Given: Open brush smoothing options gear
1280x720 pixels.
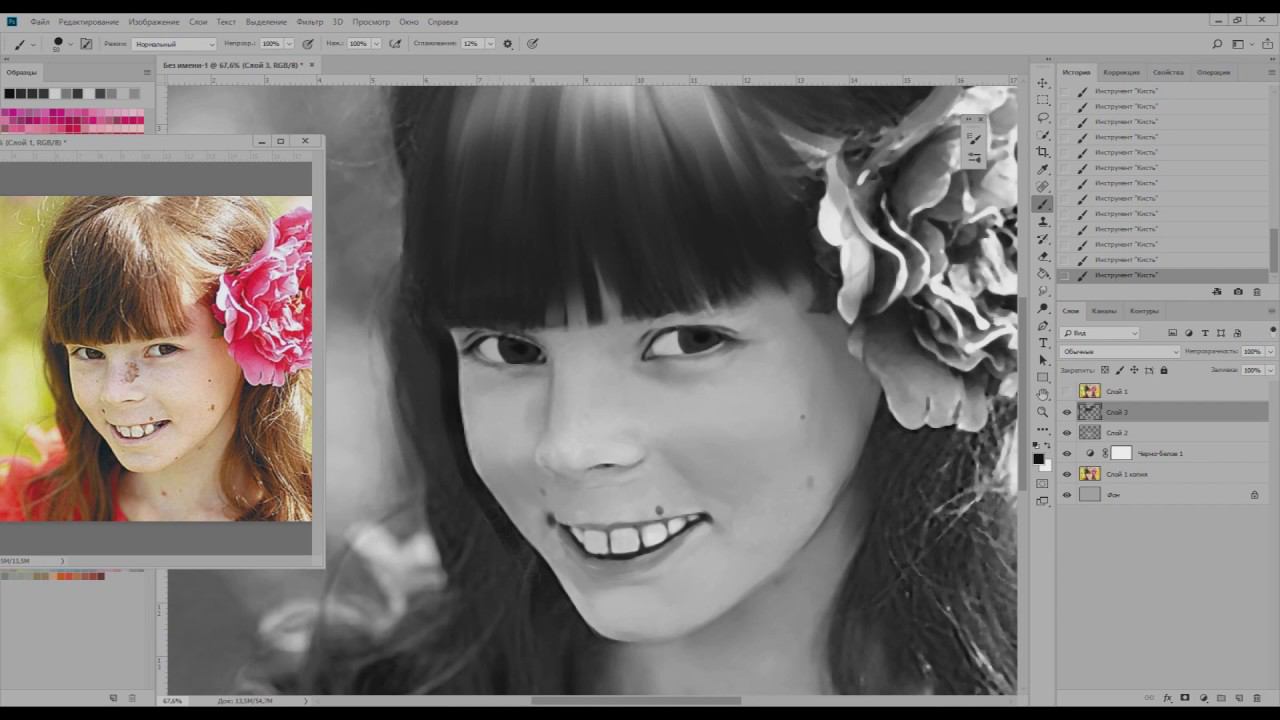Looking at the screenshot, I should (x=508, y=44).
